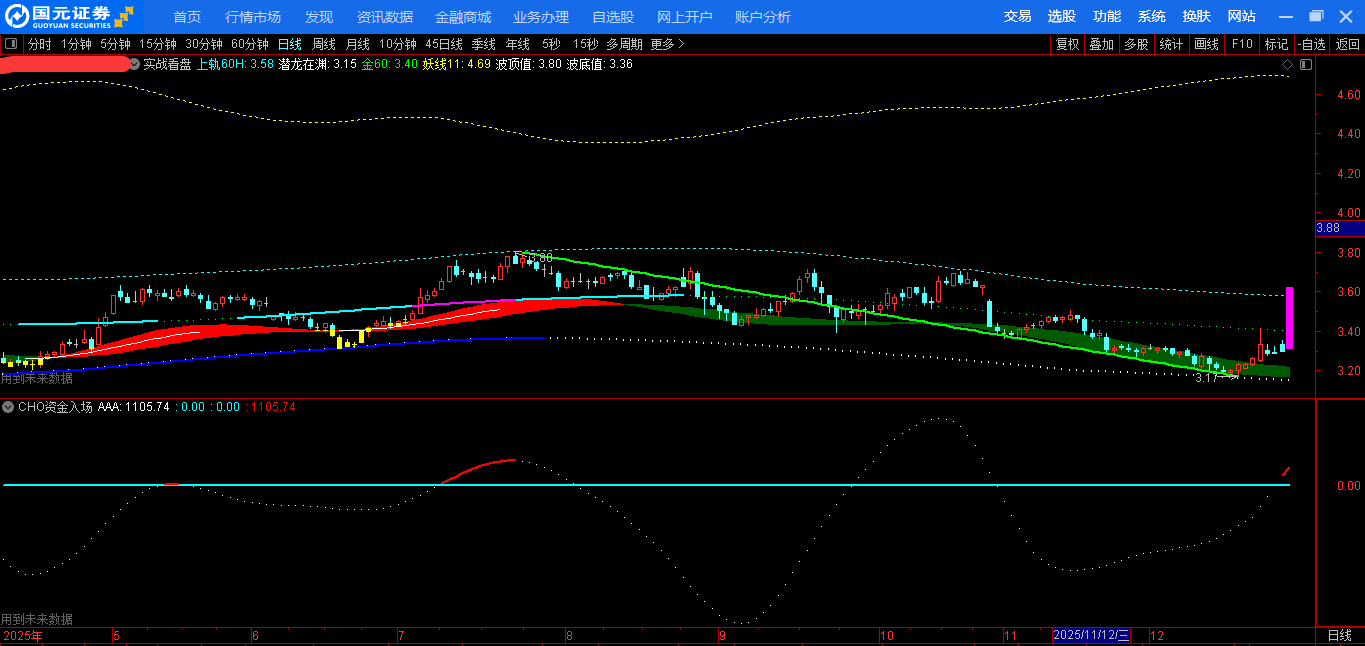Open the 更多 periods expander
The image size is (1365, 646).
[x=667, y=44]
